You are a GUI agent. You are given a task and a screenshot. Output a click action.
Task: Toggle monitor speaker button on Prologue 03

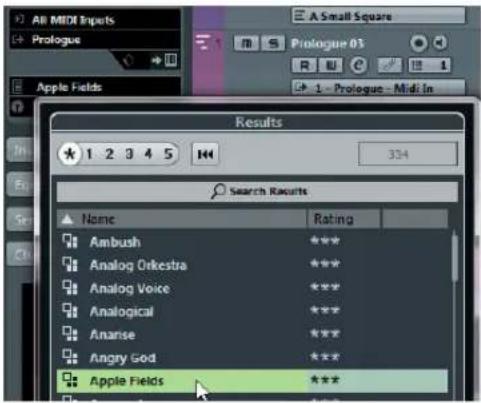440,43
